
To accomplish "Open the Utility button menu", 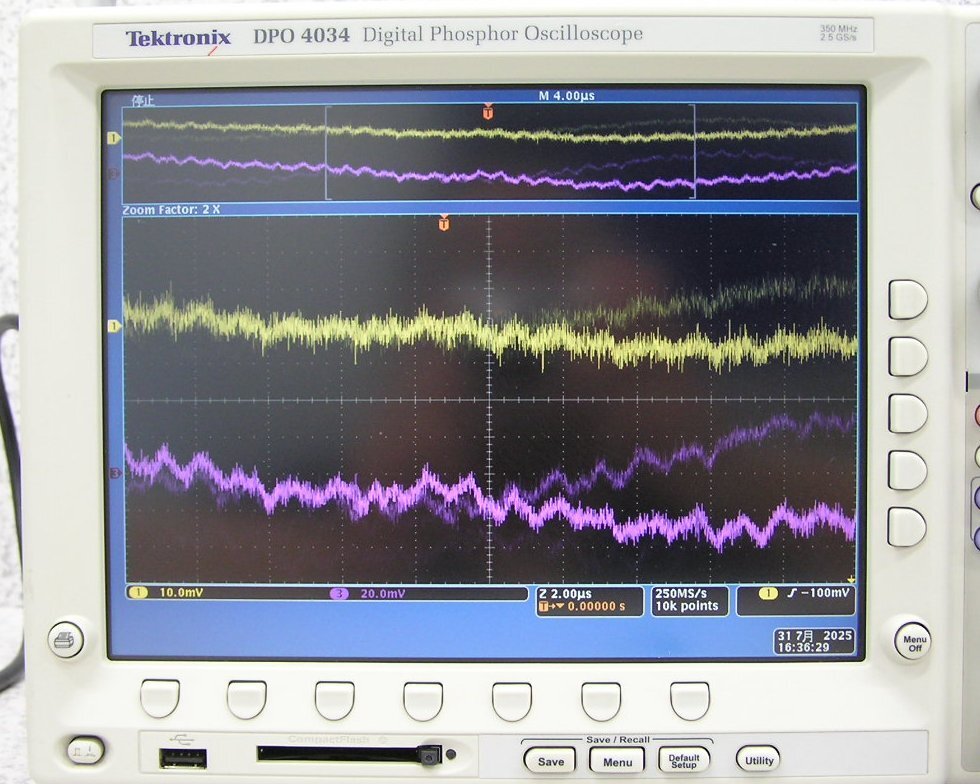I will coord(758,760).
